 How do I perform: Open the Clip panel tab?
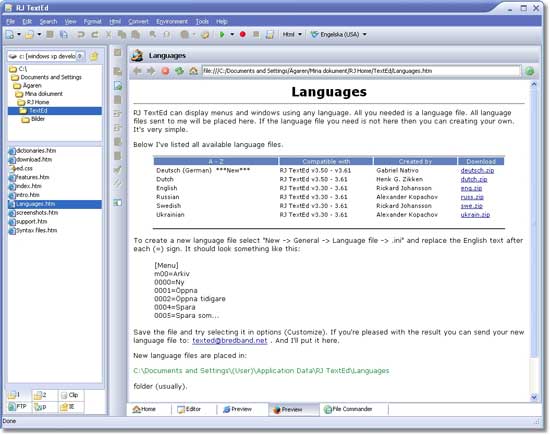coord(70,395)
